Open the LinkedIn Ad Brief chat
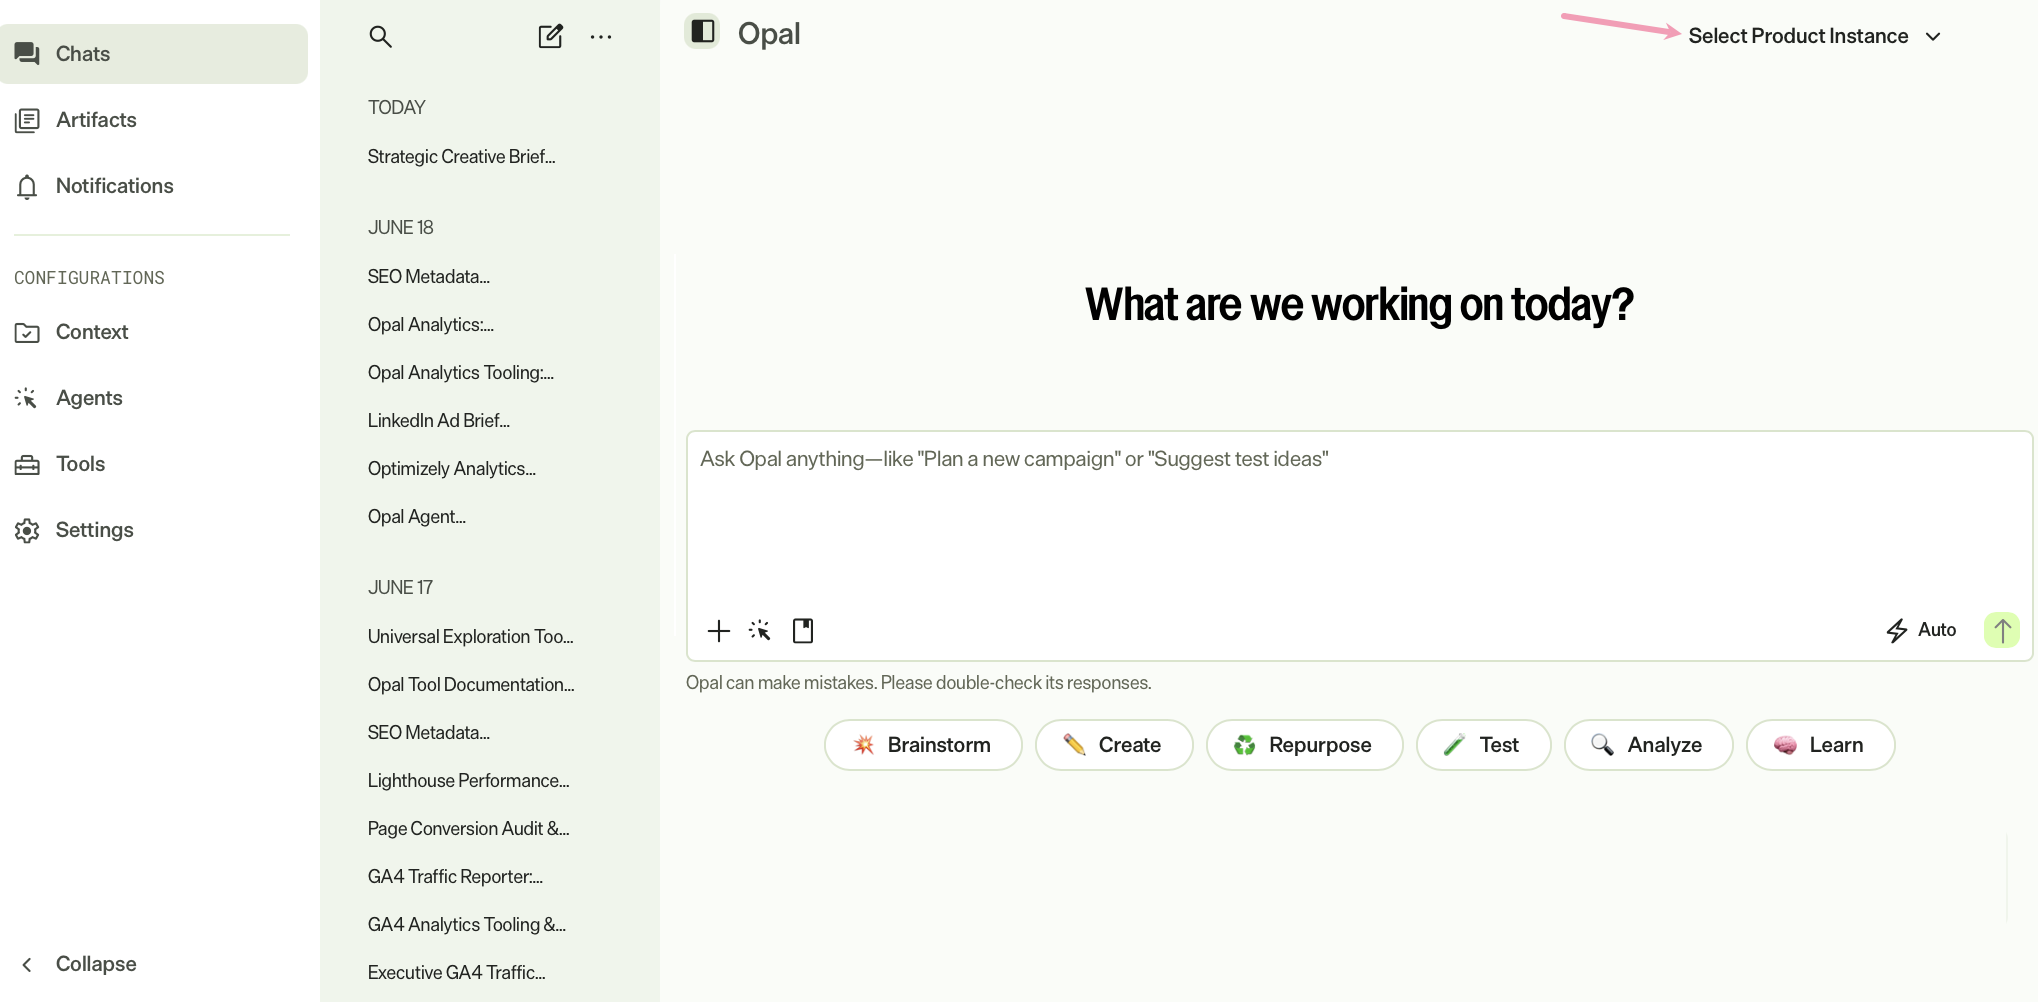 click(439, 421)
